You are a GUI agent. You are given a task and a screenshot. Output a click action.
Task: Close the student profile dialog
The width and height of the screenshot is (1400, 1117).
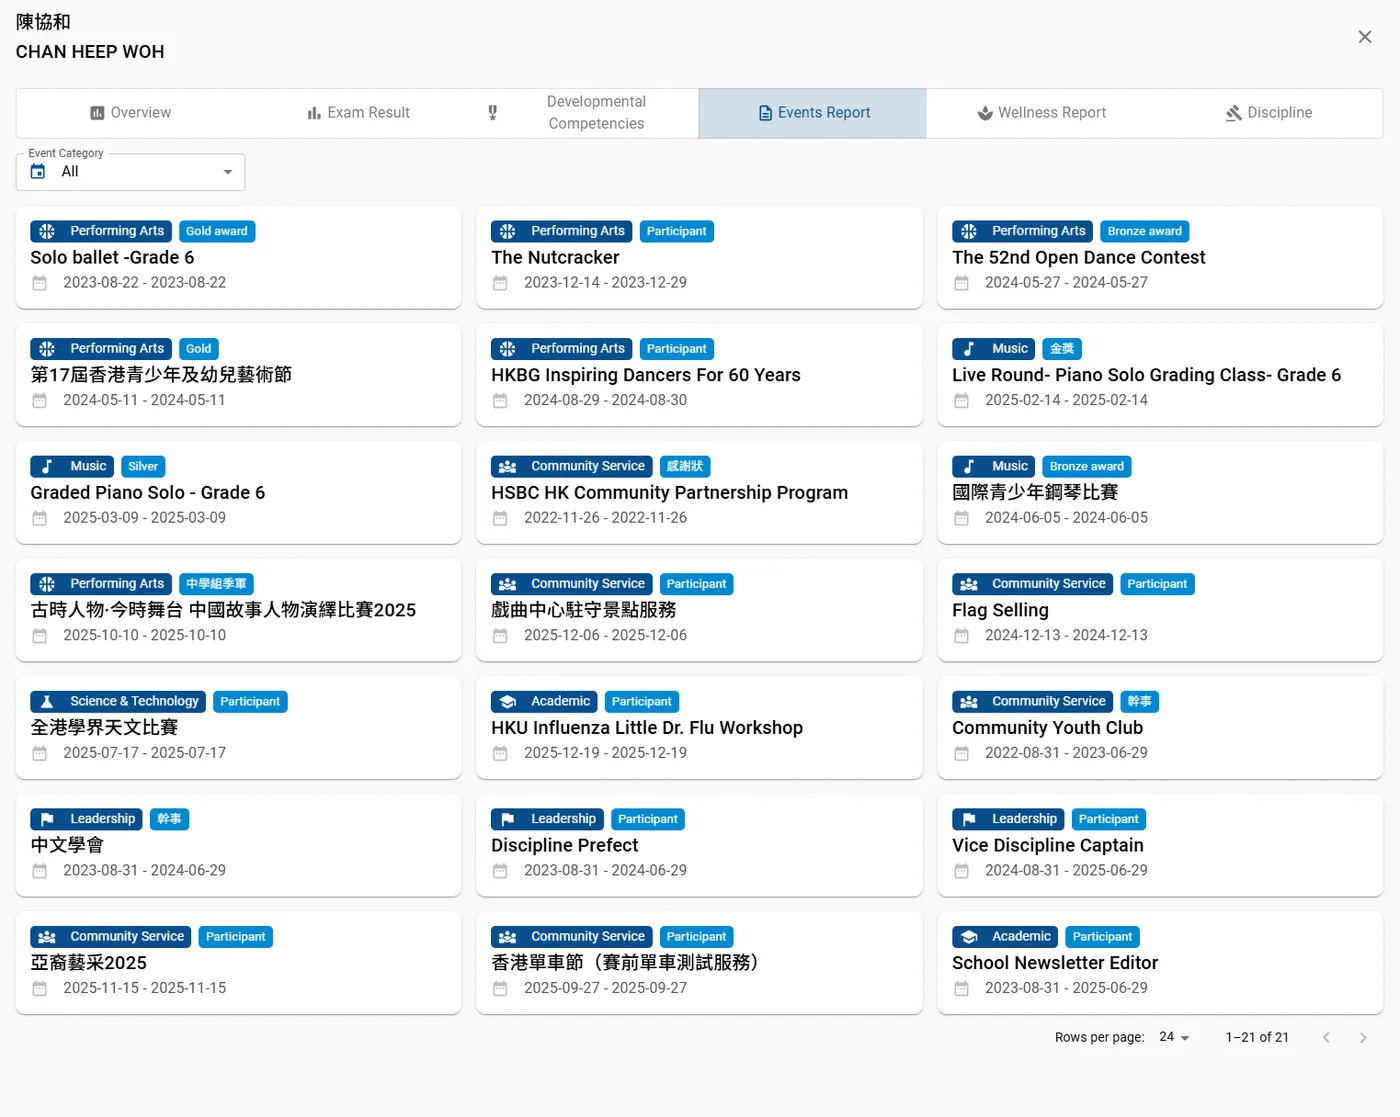(1365, 37)
